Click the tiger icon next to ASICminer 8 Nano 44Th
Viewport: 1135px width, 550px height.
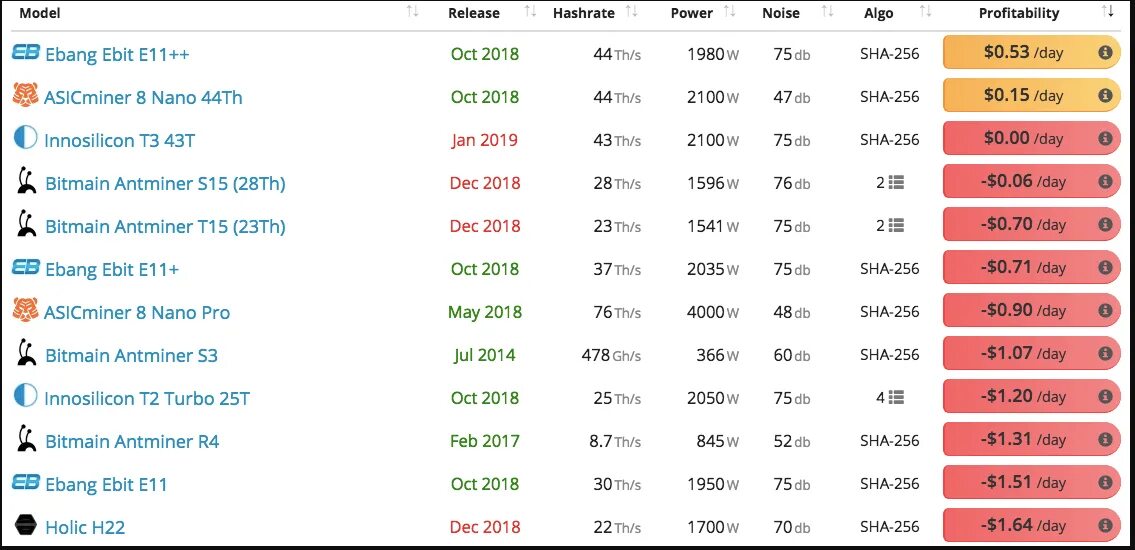25,96
